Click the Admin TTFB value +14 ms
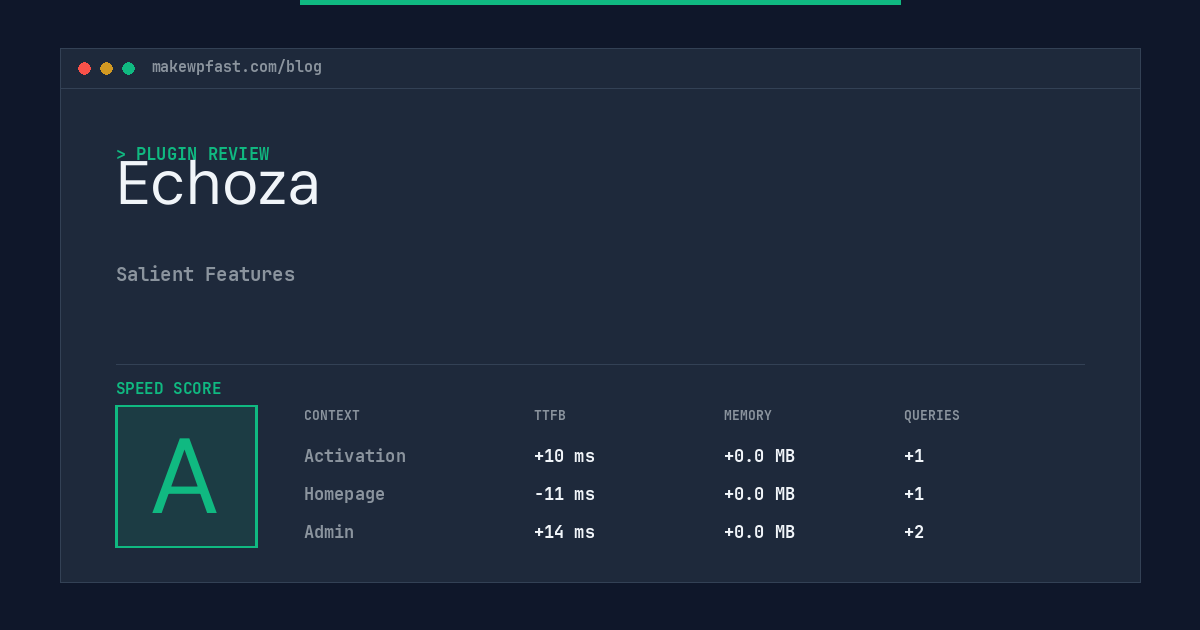 564,532
